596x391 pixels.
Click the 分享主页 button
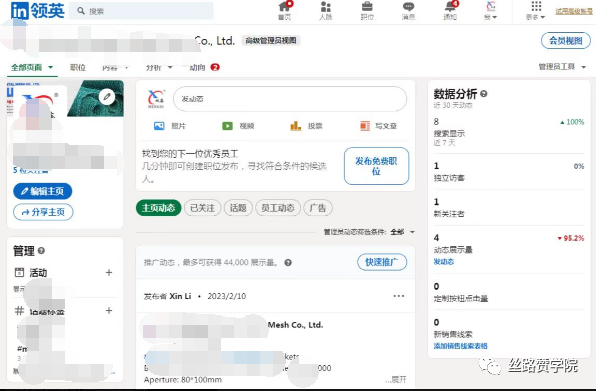pos(43,212)
